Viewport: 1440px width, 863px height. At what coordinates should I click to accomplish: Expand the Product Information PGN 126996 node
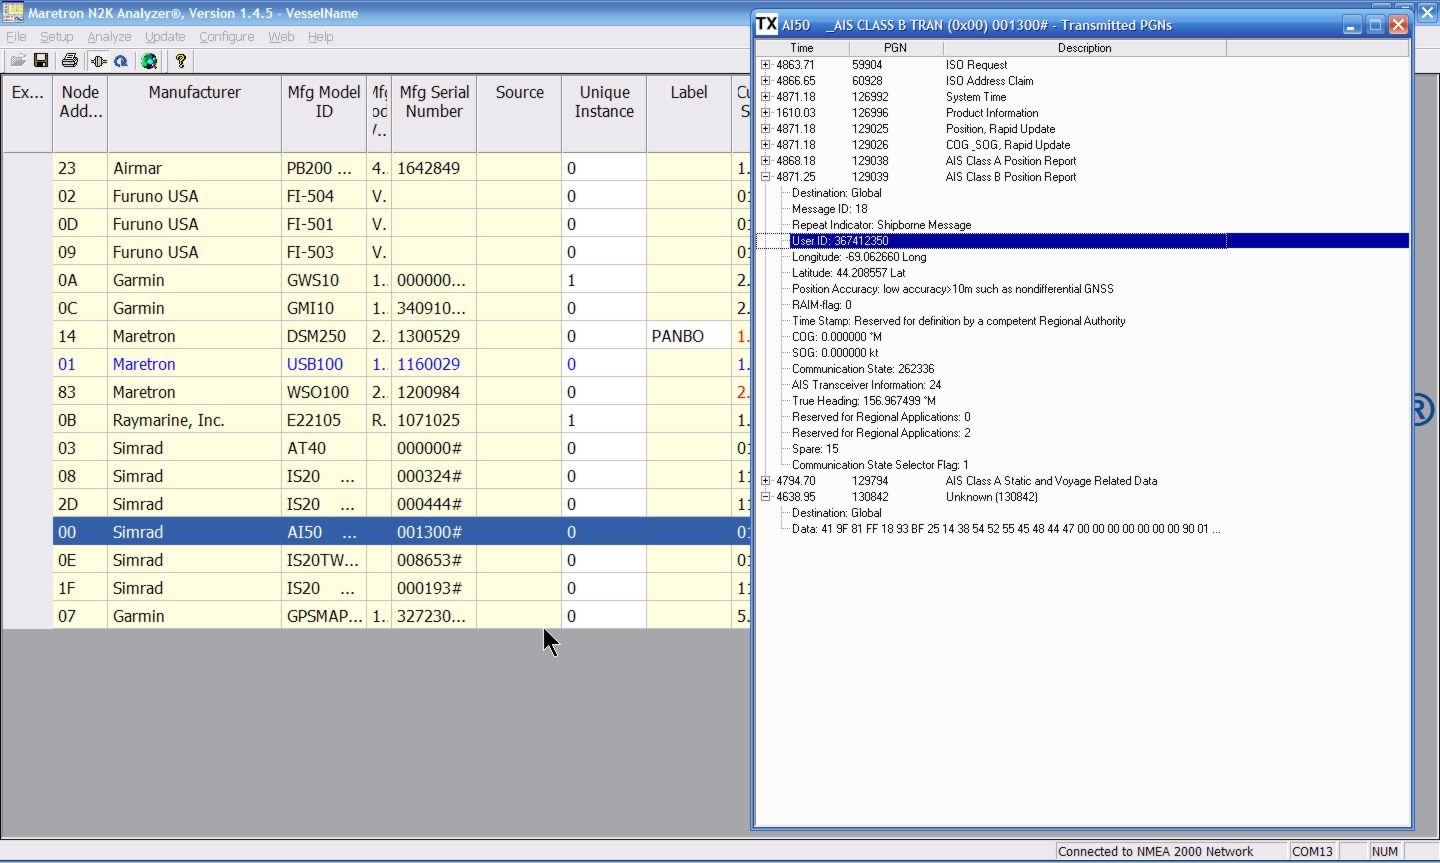tap(766, 113)
